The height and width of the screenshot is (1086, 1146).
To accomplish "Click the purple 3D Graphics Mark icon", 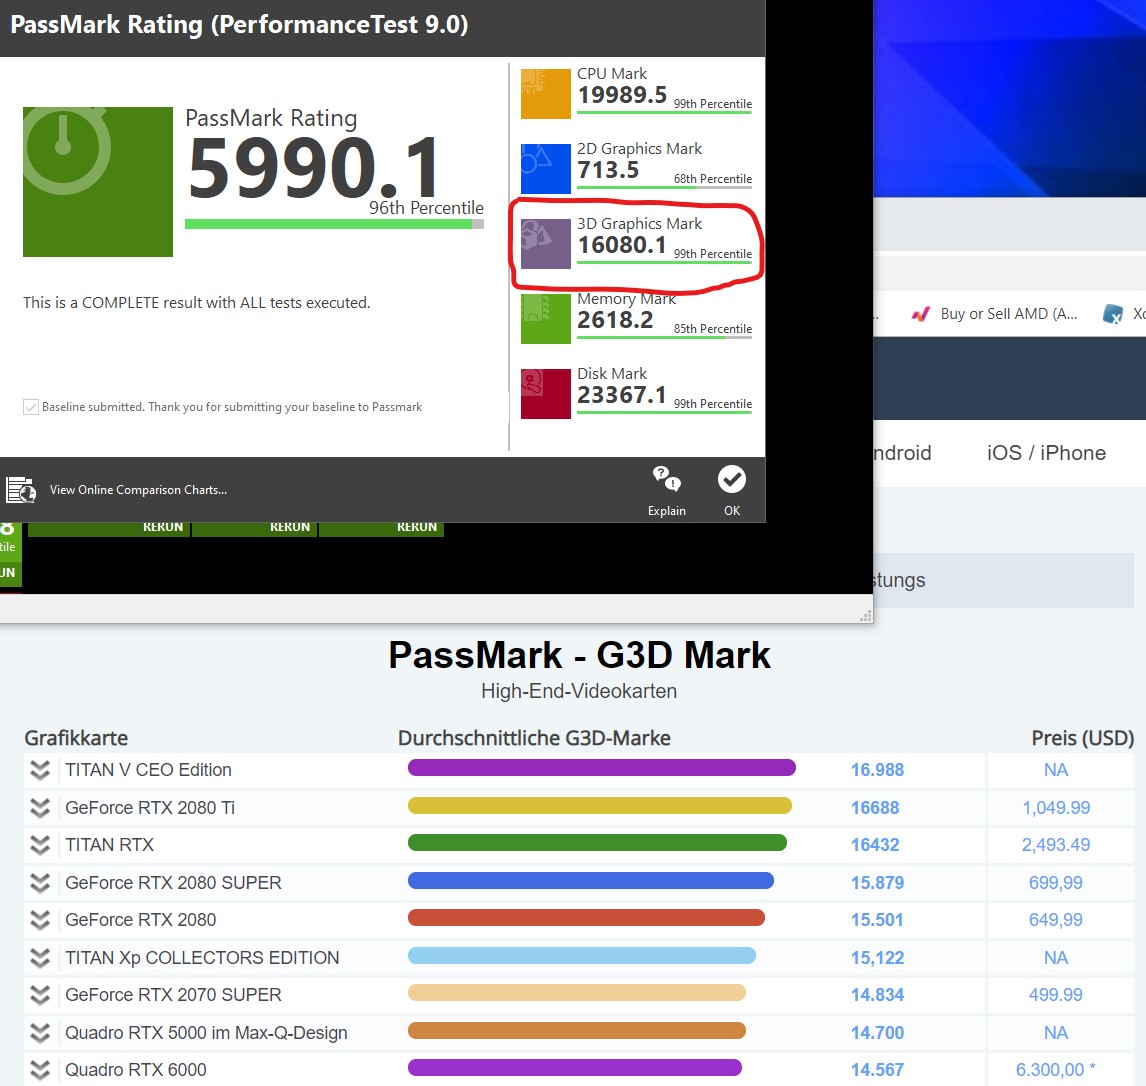I will pyautogui.click(x=545, y=244).
